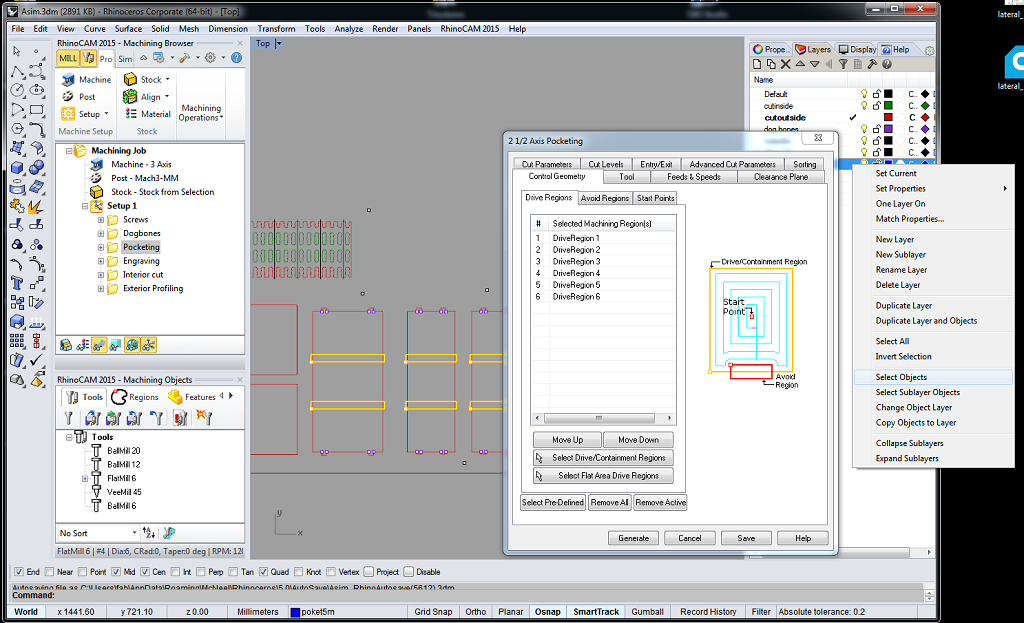Open the Stock dropdown arrow
Image resolution: width=1024 pixels, height=623 pixels.
click(167, 80)
